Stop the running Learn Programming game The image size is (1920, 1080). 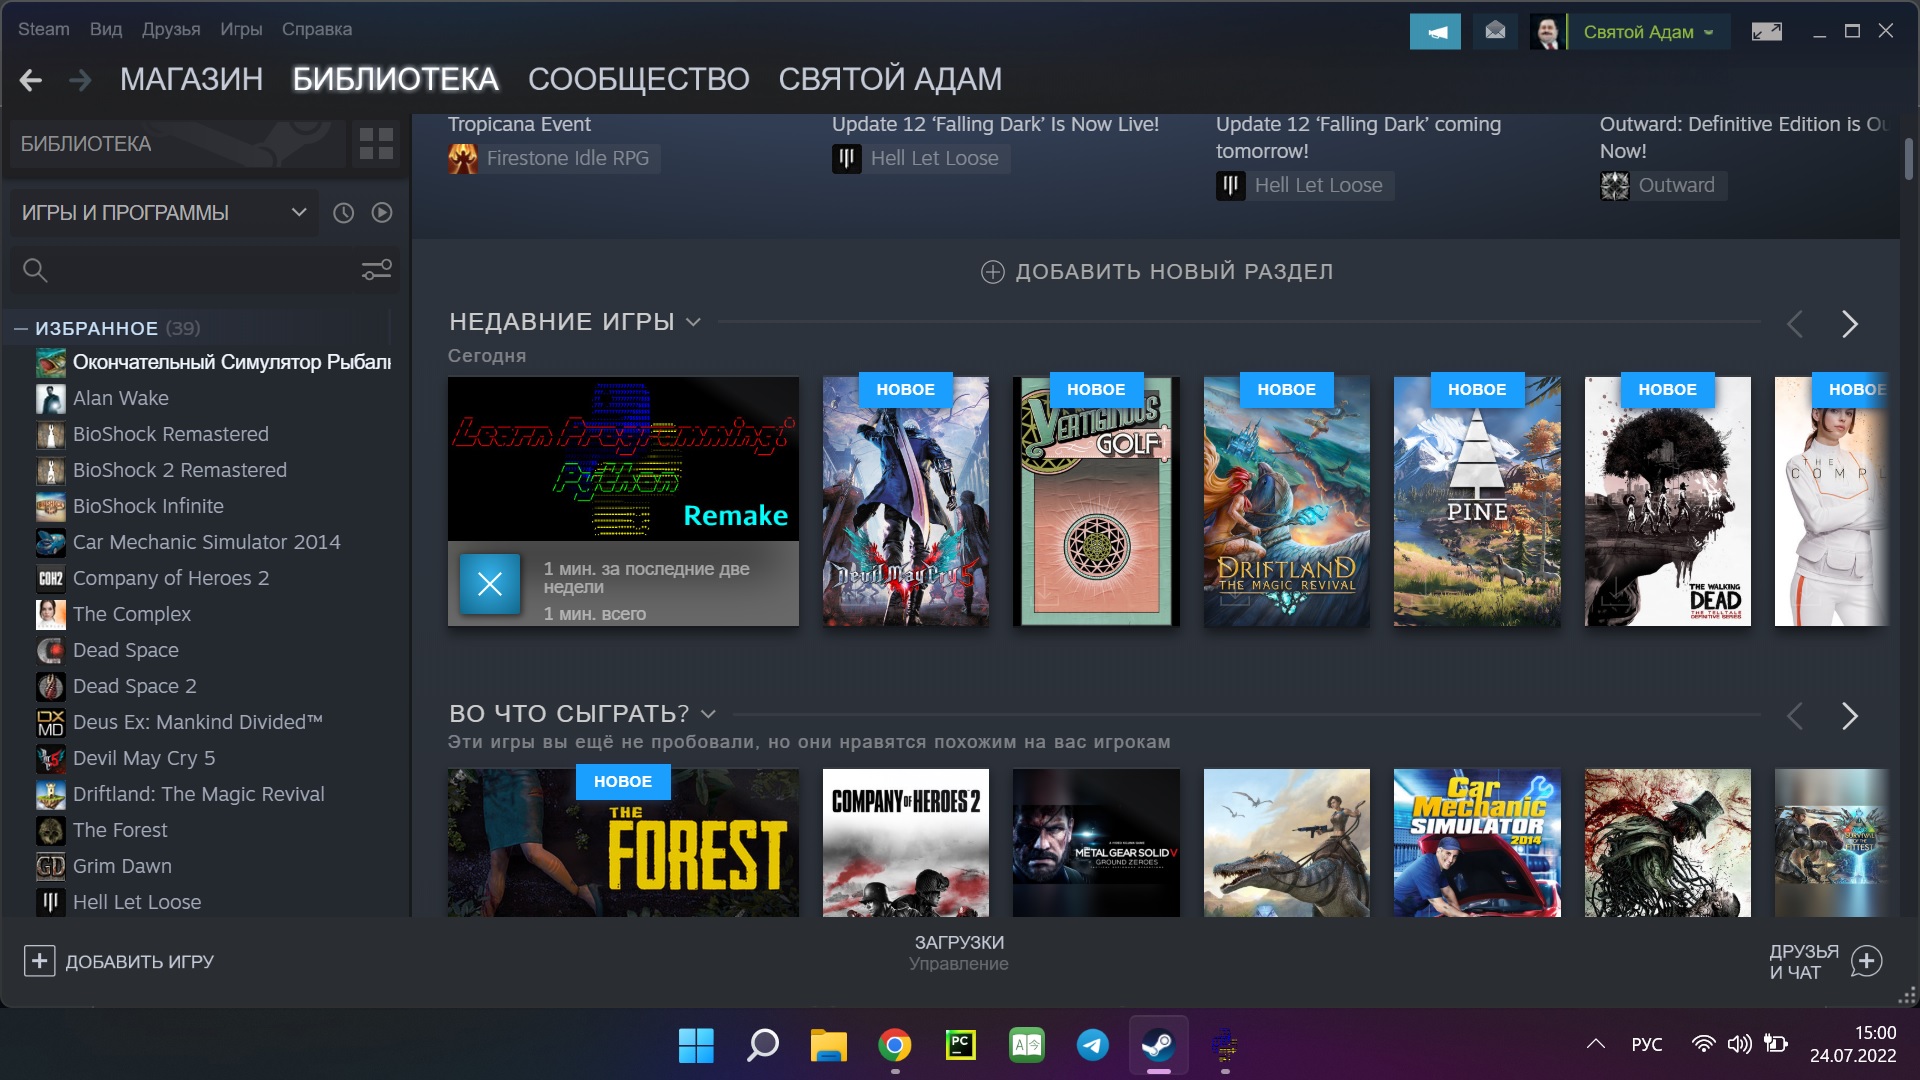click(489, 584)
